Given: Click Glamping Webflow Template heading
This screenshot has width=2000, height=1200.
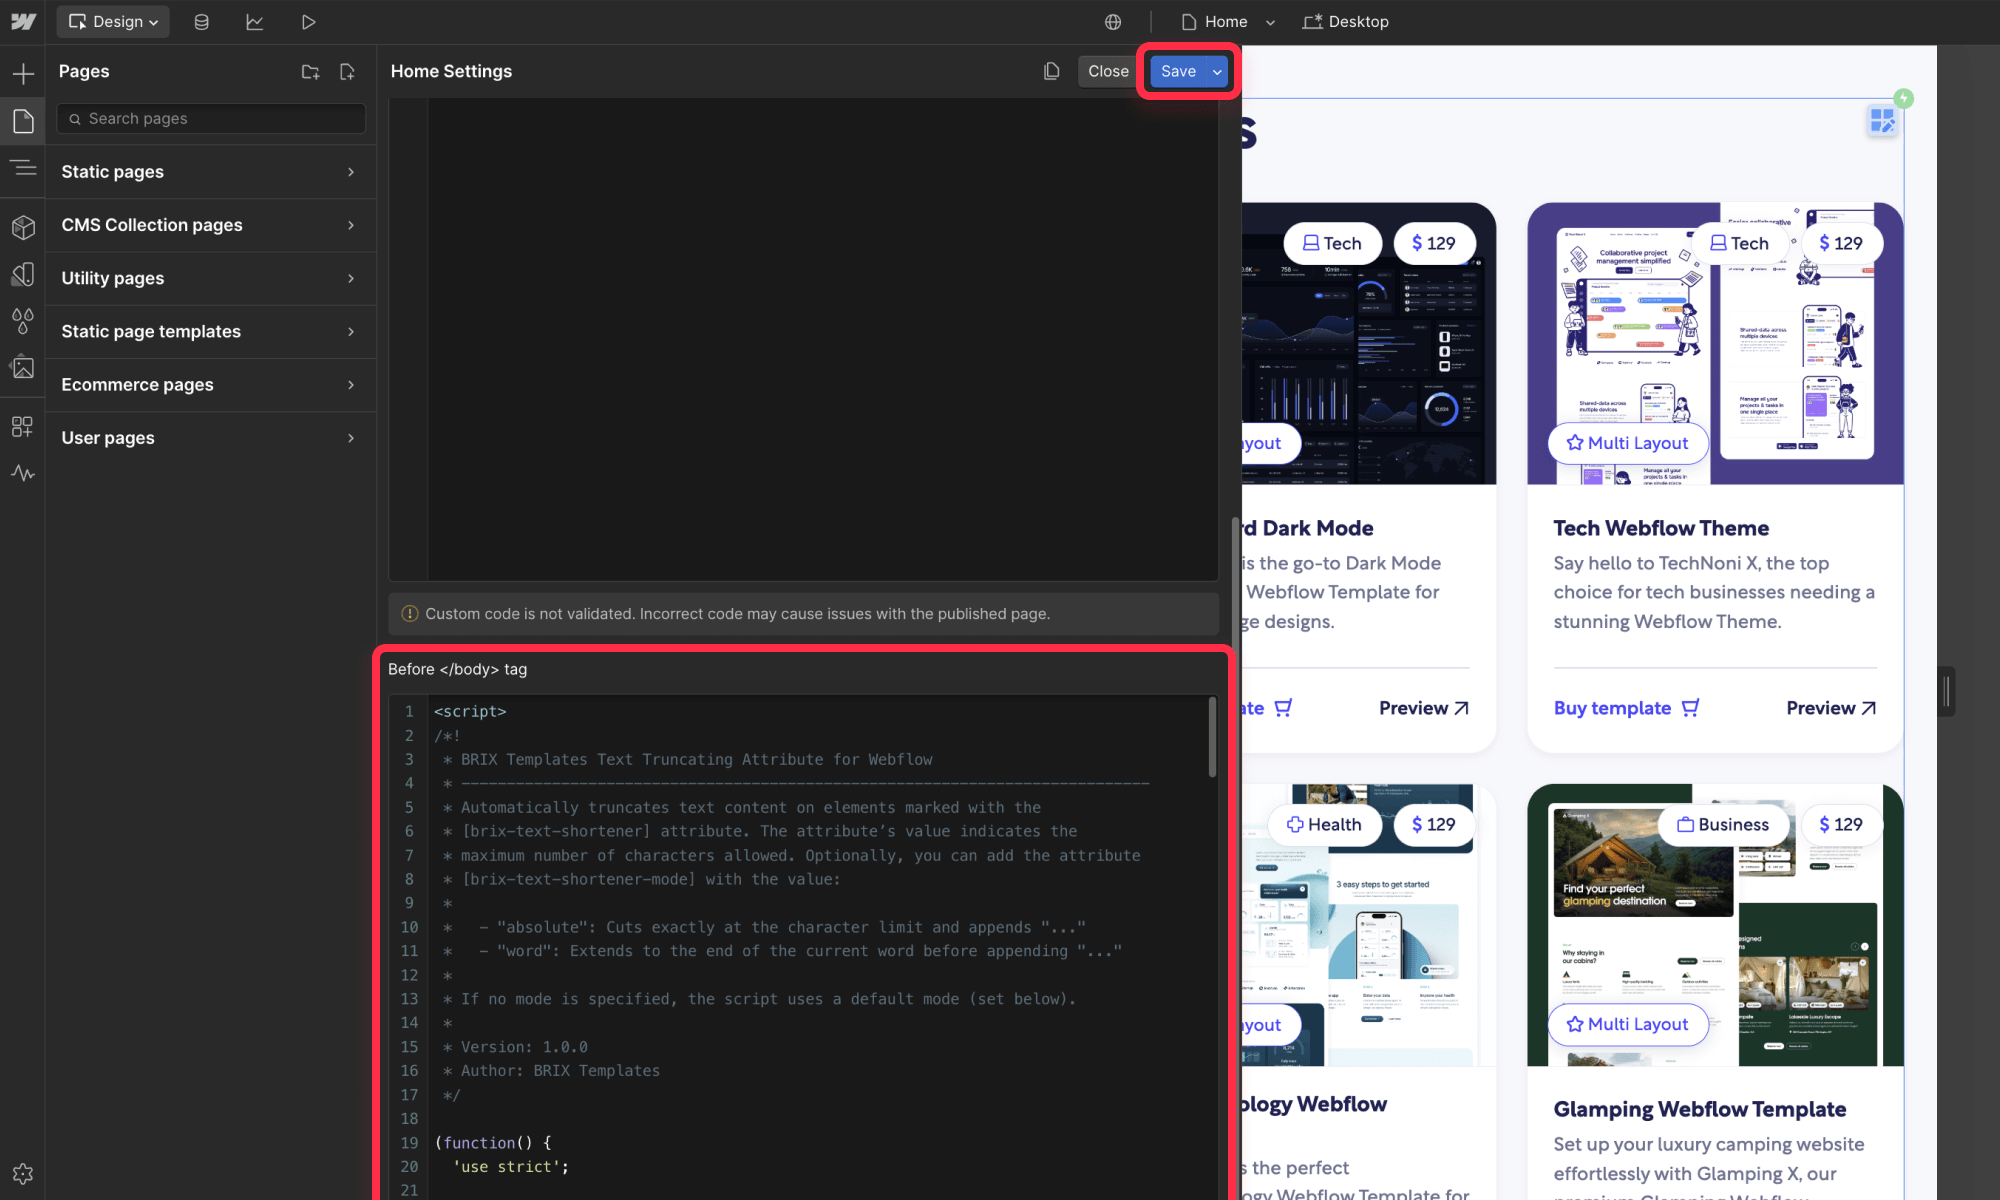Looking at the screenshot, I should (1700, 1109).
